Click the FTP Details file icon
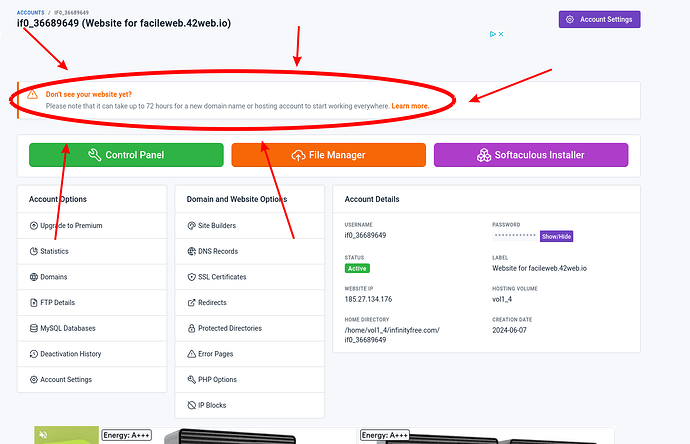 pyautogui.click(x=33, y=303)
